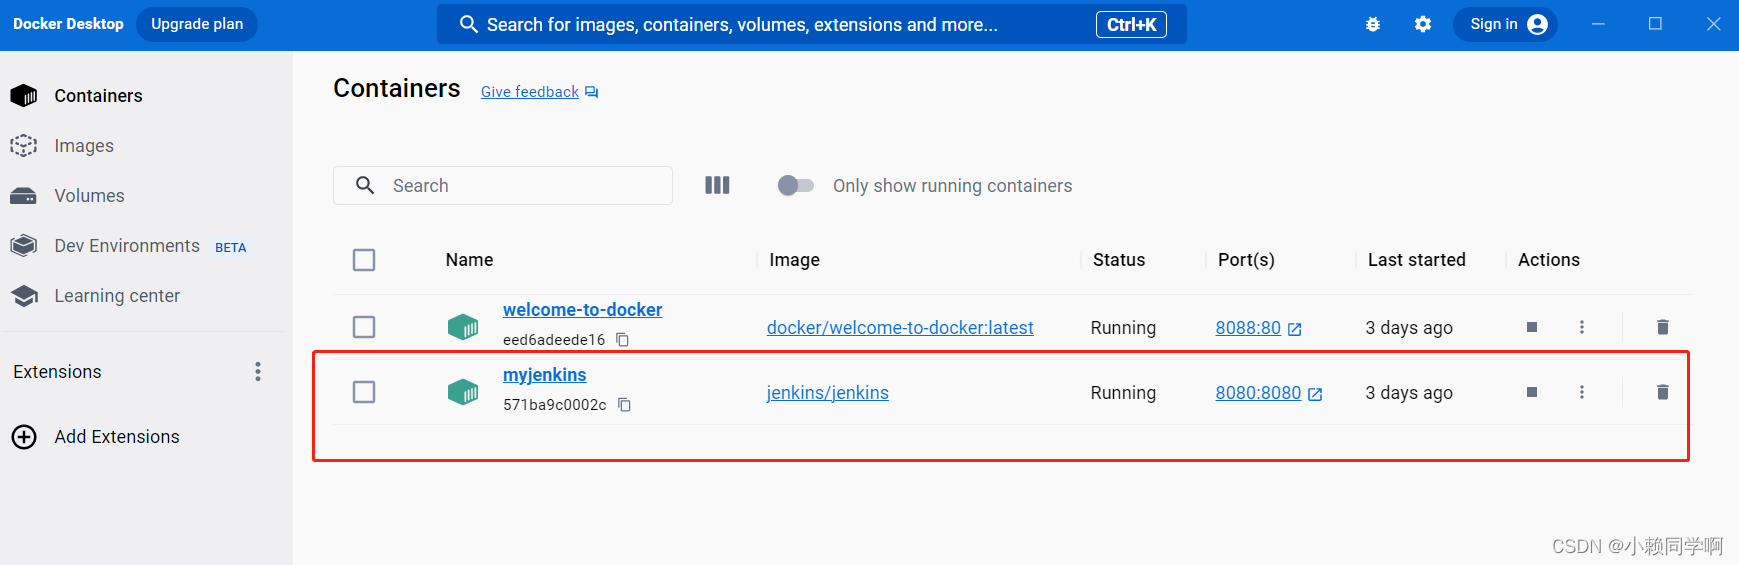The image size is (1739, 565).
Task: Open Docker Desktop settings gear
Action: click(1423, 24)
